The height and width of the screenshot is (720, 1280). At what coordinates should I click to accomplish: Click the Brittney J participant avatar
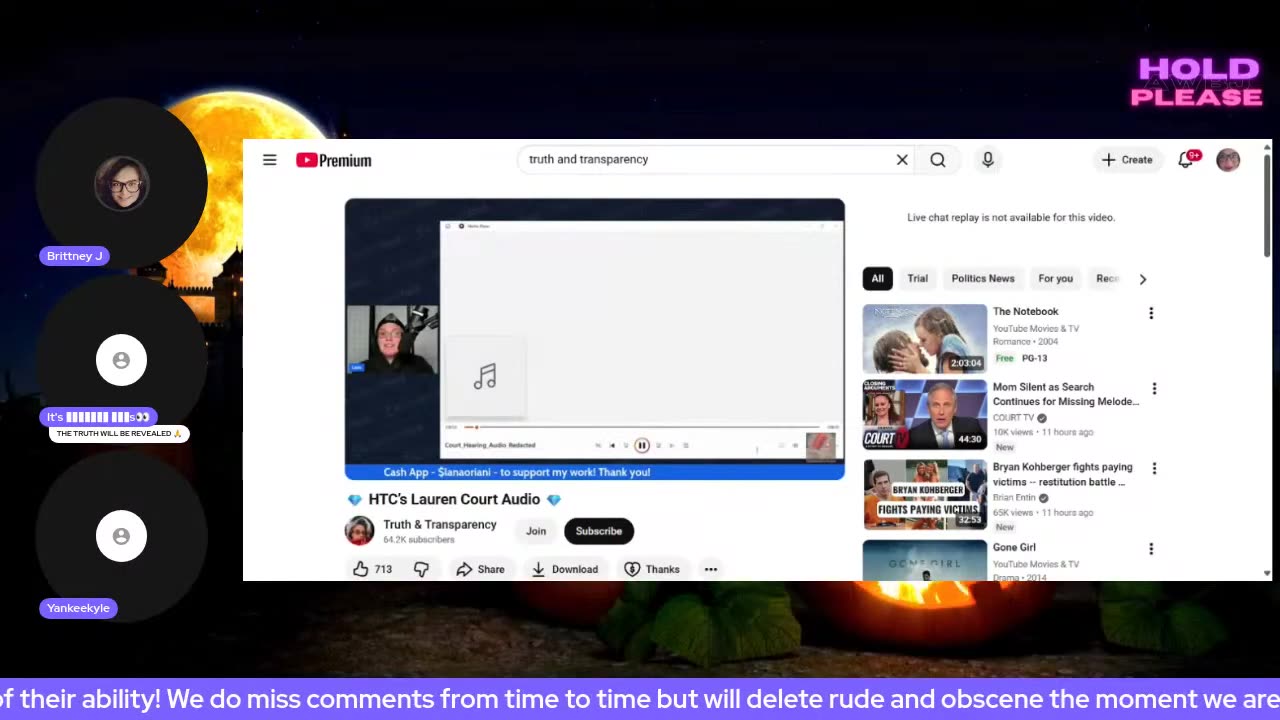(122, 184)
